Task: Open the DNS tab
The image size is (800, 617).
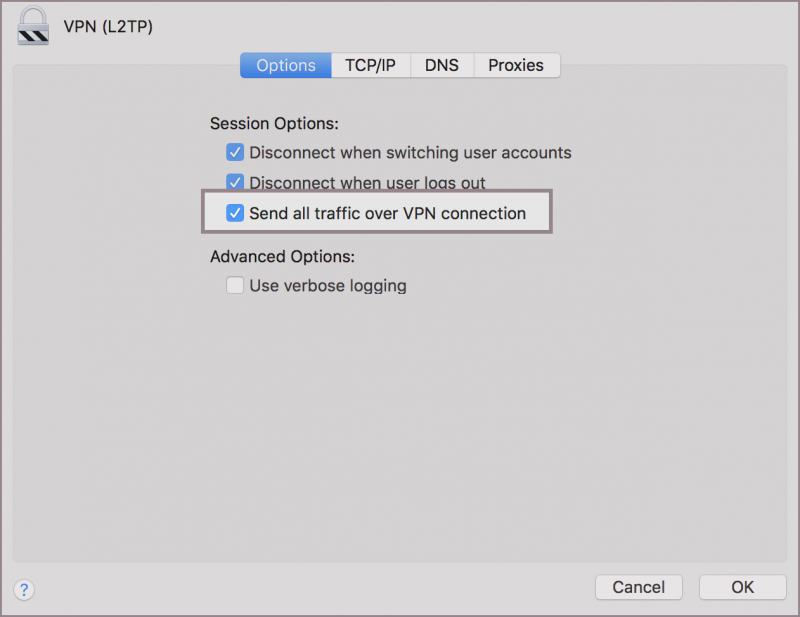Action: [441, 65]
